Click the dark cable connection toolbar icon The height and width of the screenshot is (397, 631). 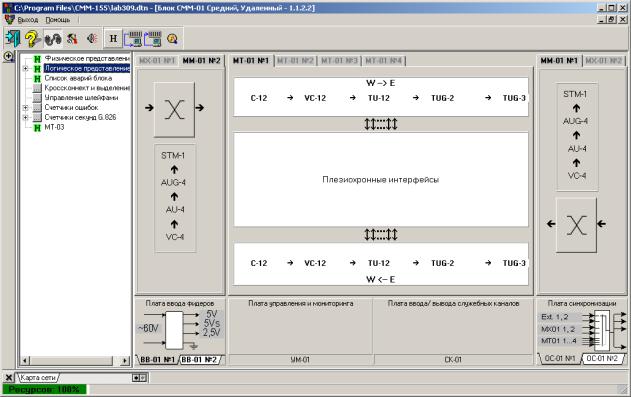[53, 39]
